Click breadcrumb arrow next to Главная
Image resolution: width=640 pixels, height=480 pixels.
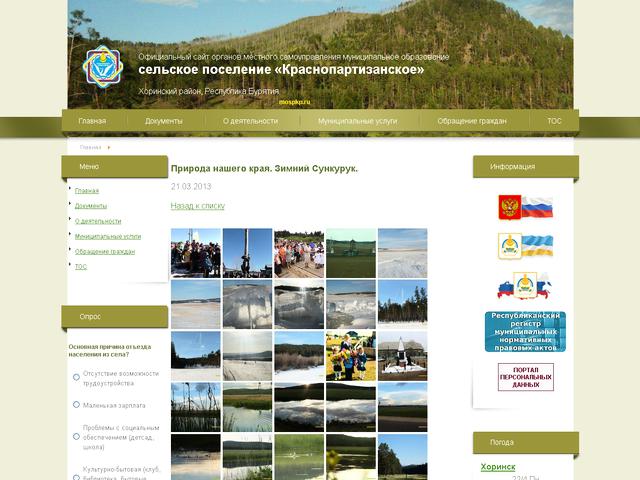point(108,147)
